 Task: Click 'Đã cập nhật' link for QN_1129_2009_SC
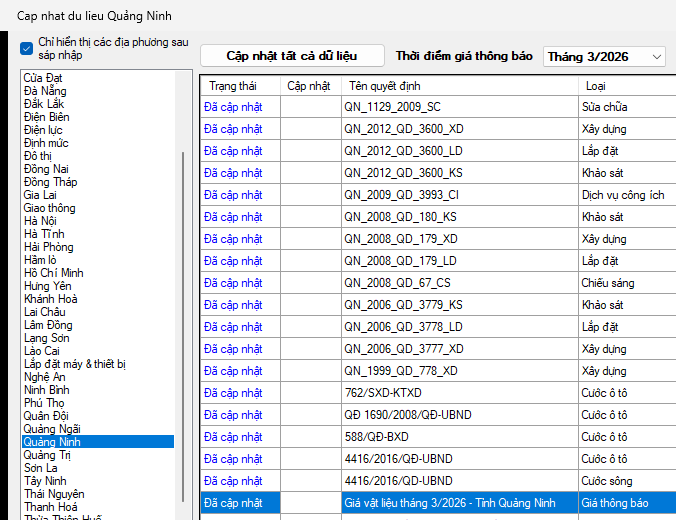tap(233, 107)
